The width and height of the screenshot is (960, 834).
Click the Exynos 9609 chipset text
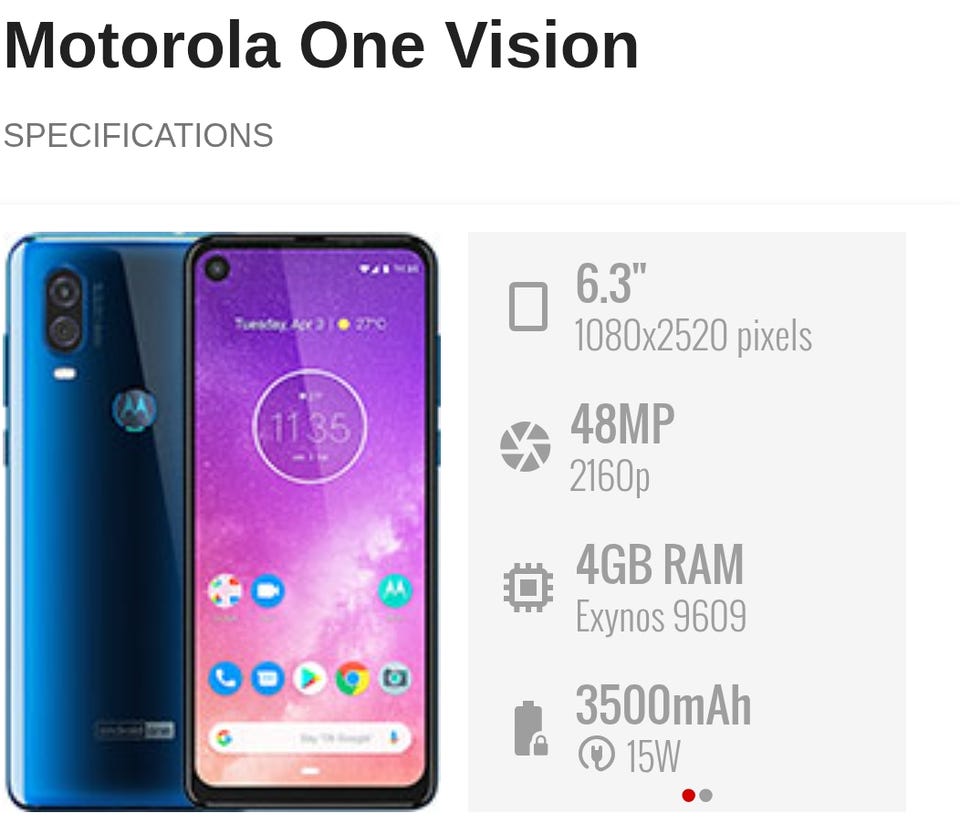(661, 616)
